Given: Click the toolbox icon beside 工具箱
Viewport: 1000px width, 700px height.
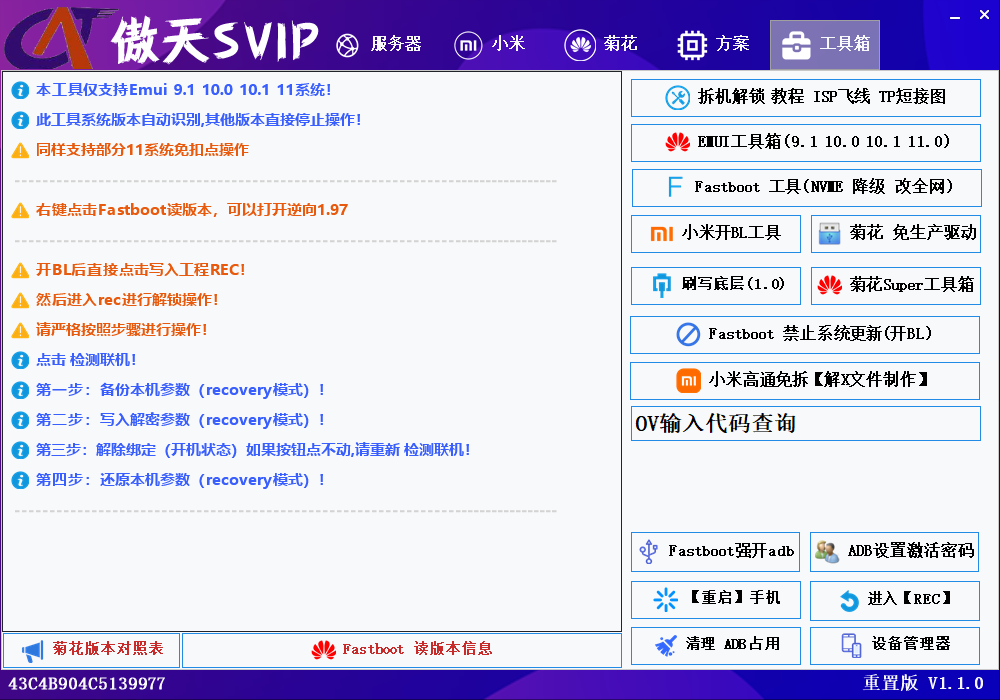Looking at the screenshot, I should [796, 45].
